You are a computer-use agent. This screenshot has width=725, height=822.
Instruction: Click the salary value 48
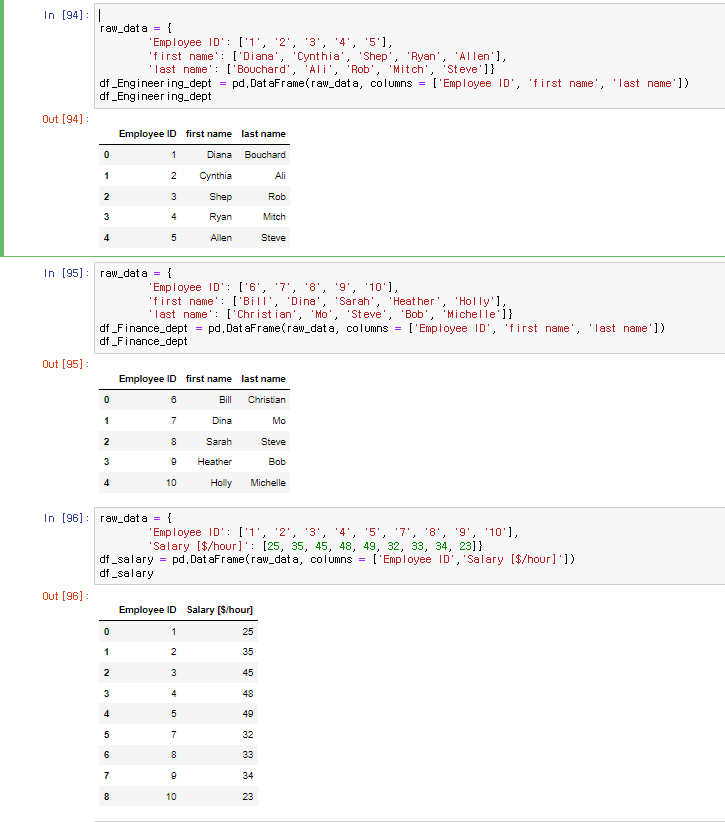tap(248, 694)
